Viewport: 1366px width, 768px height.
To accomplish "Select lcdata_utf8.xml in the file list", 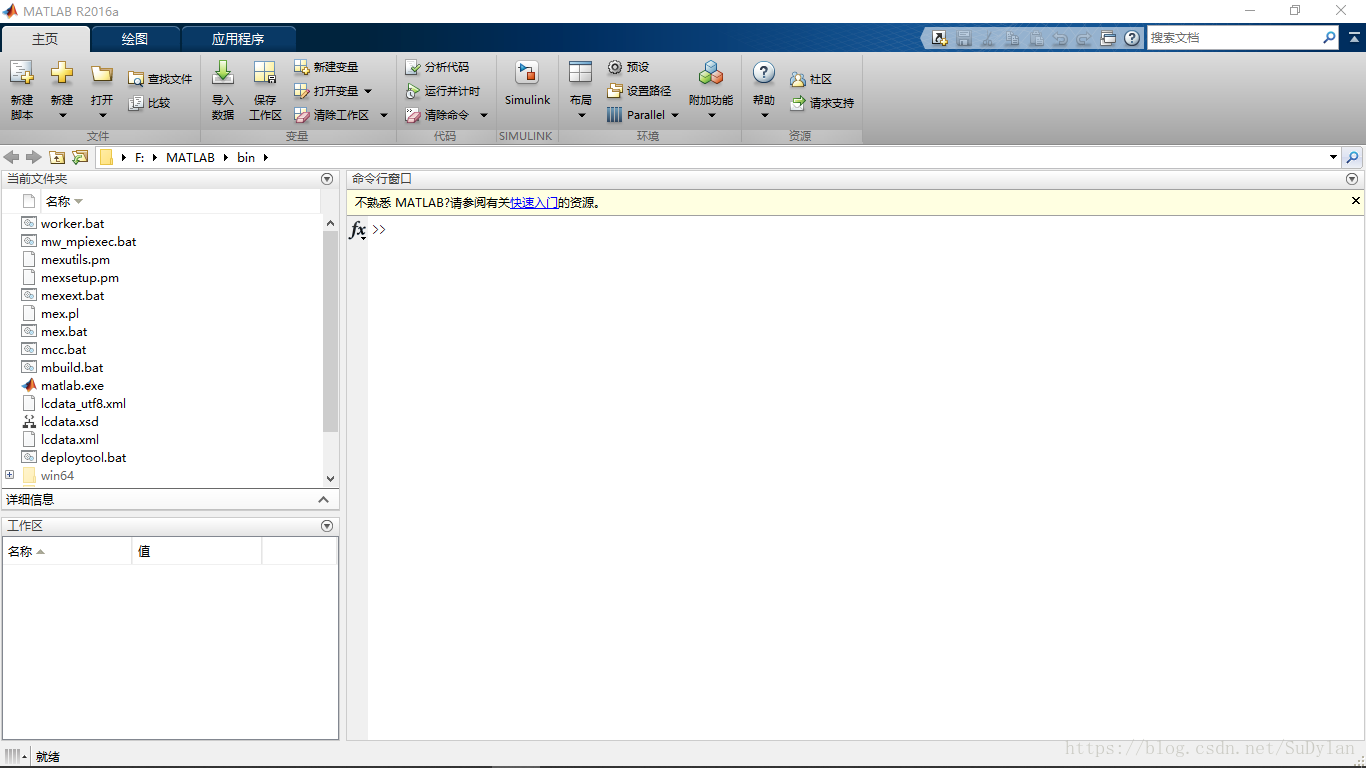I will tap(83, 404).
